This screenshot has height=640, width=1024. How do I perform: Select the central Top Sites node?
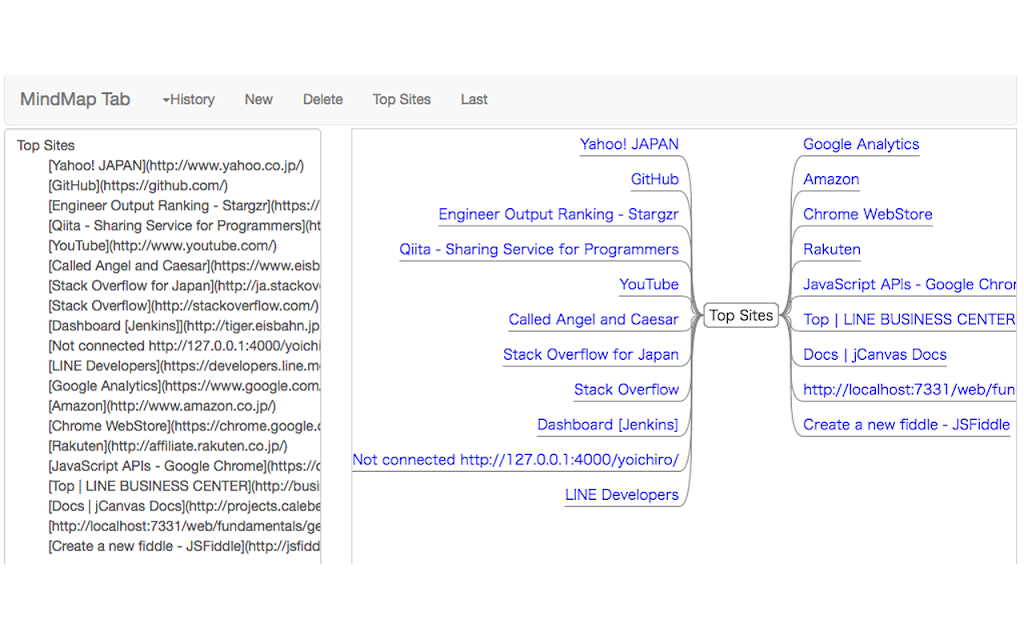tap(741, 315)
